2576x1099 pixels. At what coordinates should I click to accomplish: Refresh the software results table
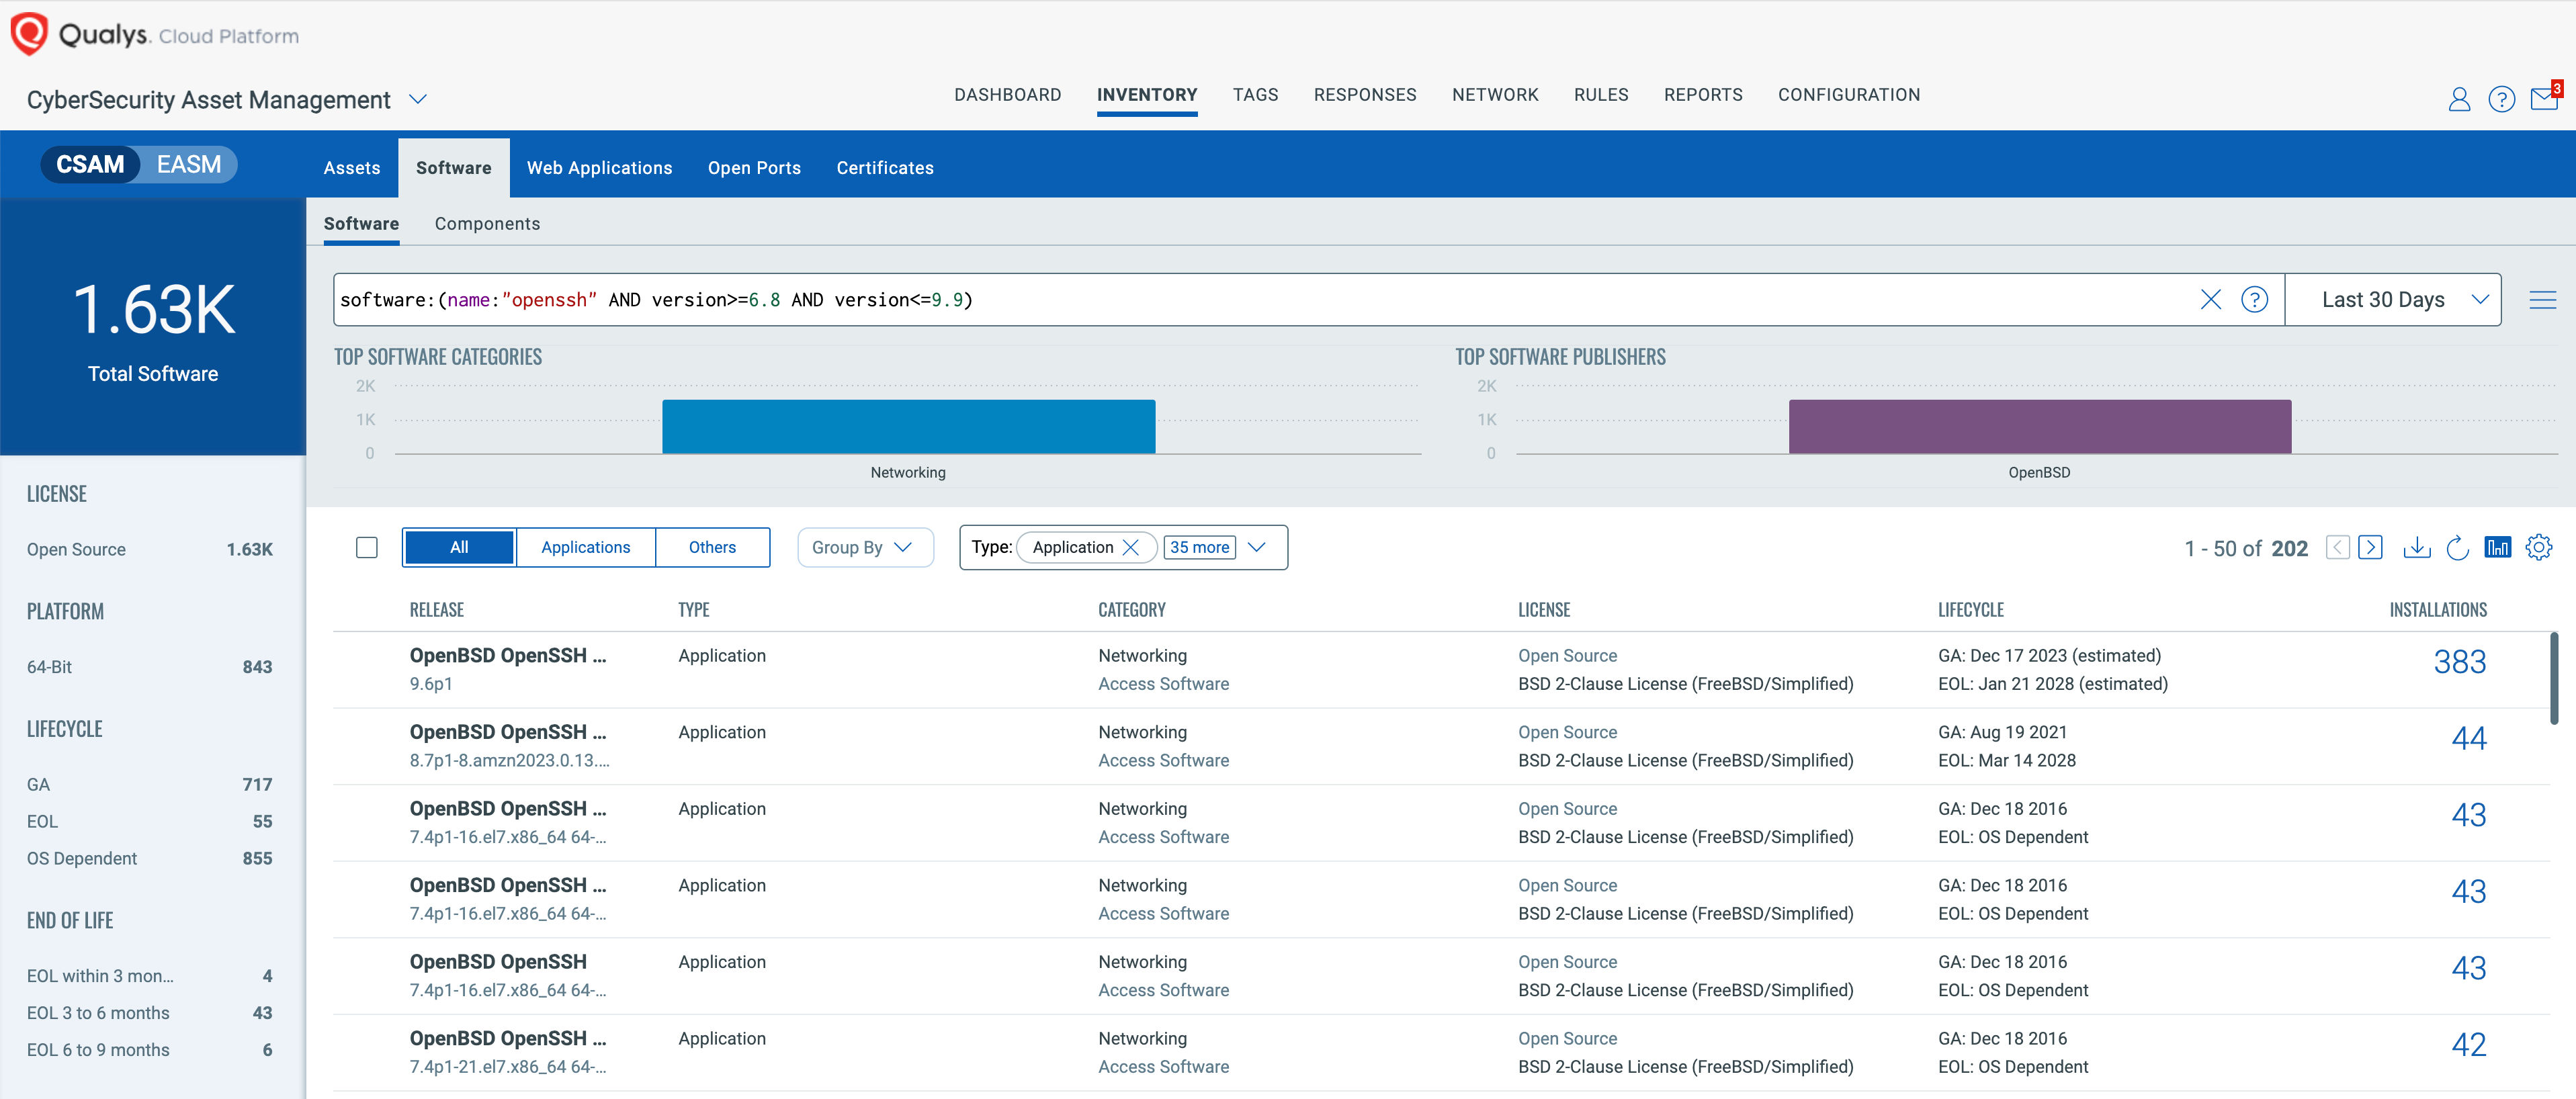click(x=2458, y=547)
